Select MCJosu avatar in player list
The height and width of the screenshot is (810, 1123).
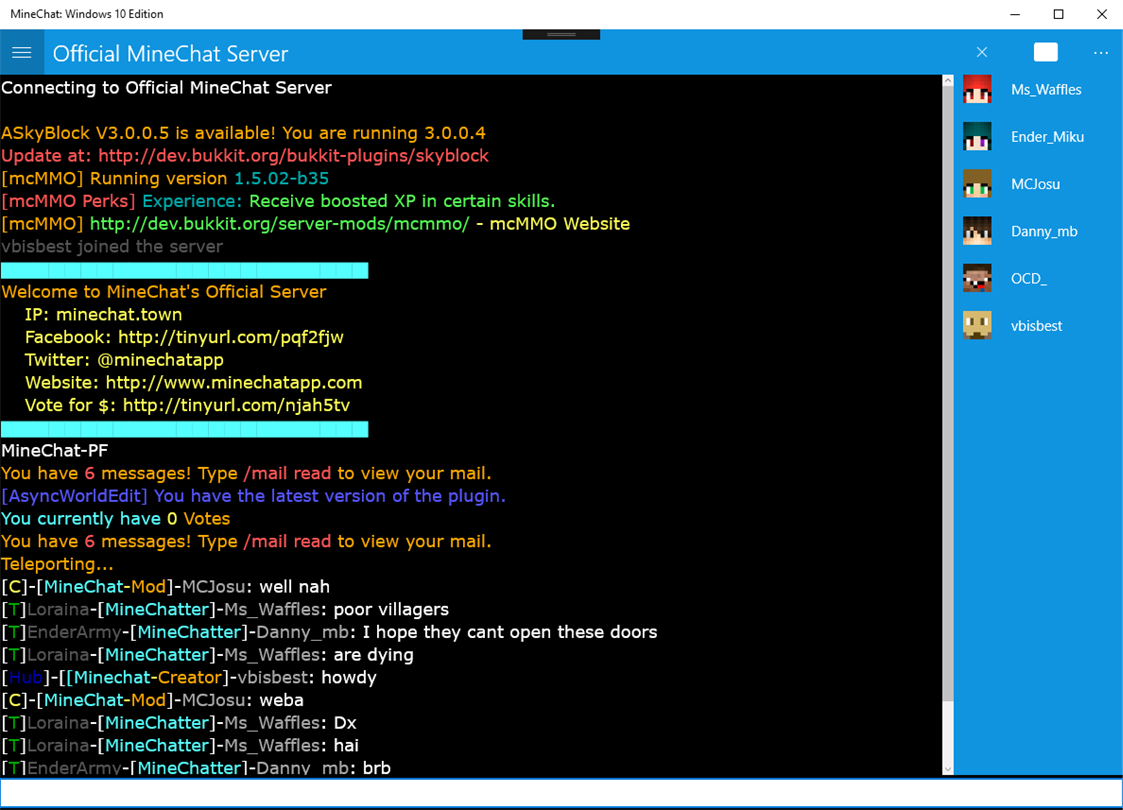tap(977, 184)
